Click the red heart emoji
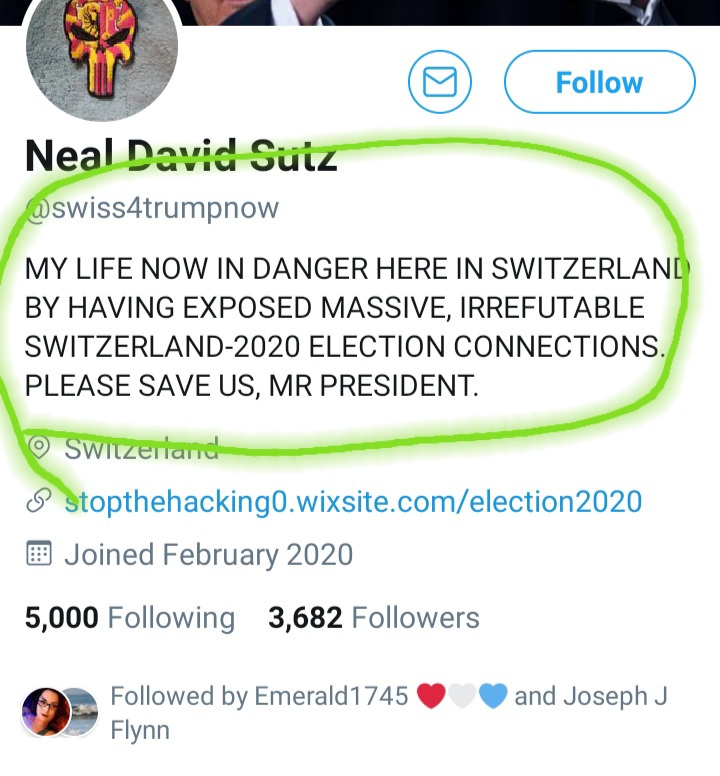720x776 pixels. (431, 696)
